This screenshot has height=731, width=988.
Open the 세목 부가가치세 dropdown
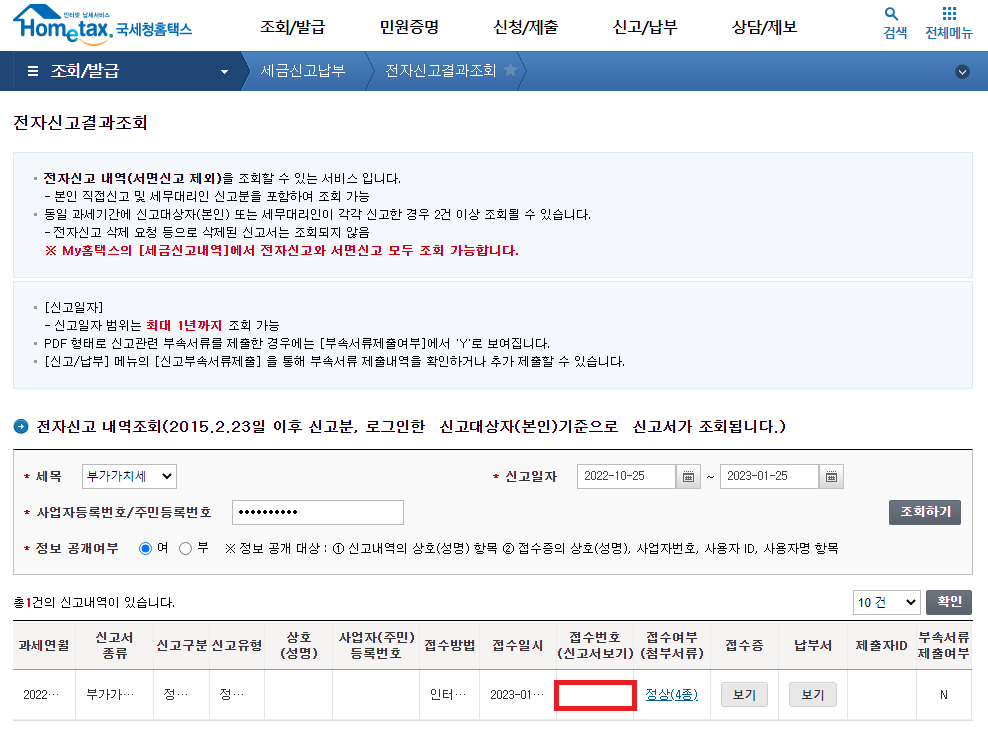(x=129, y=476)
